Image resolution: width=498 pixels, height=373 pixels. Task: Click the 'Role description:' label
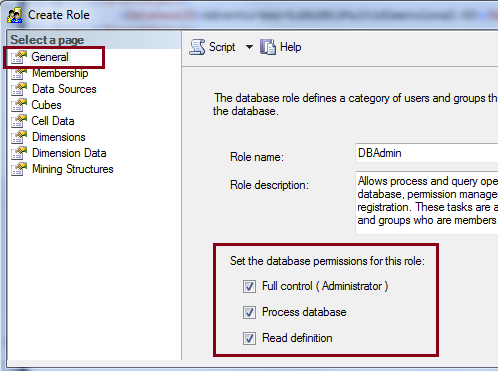pyautogui.click(x=269, y=185)
